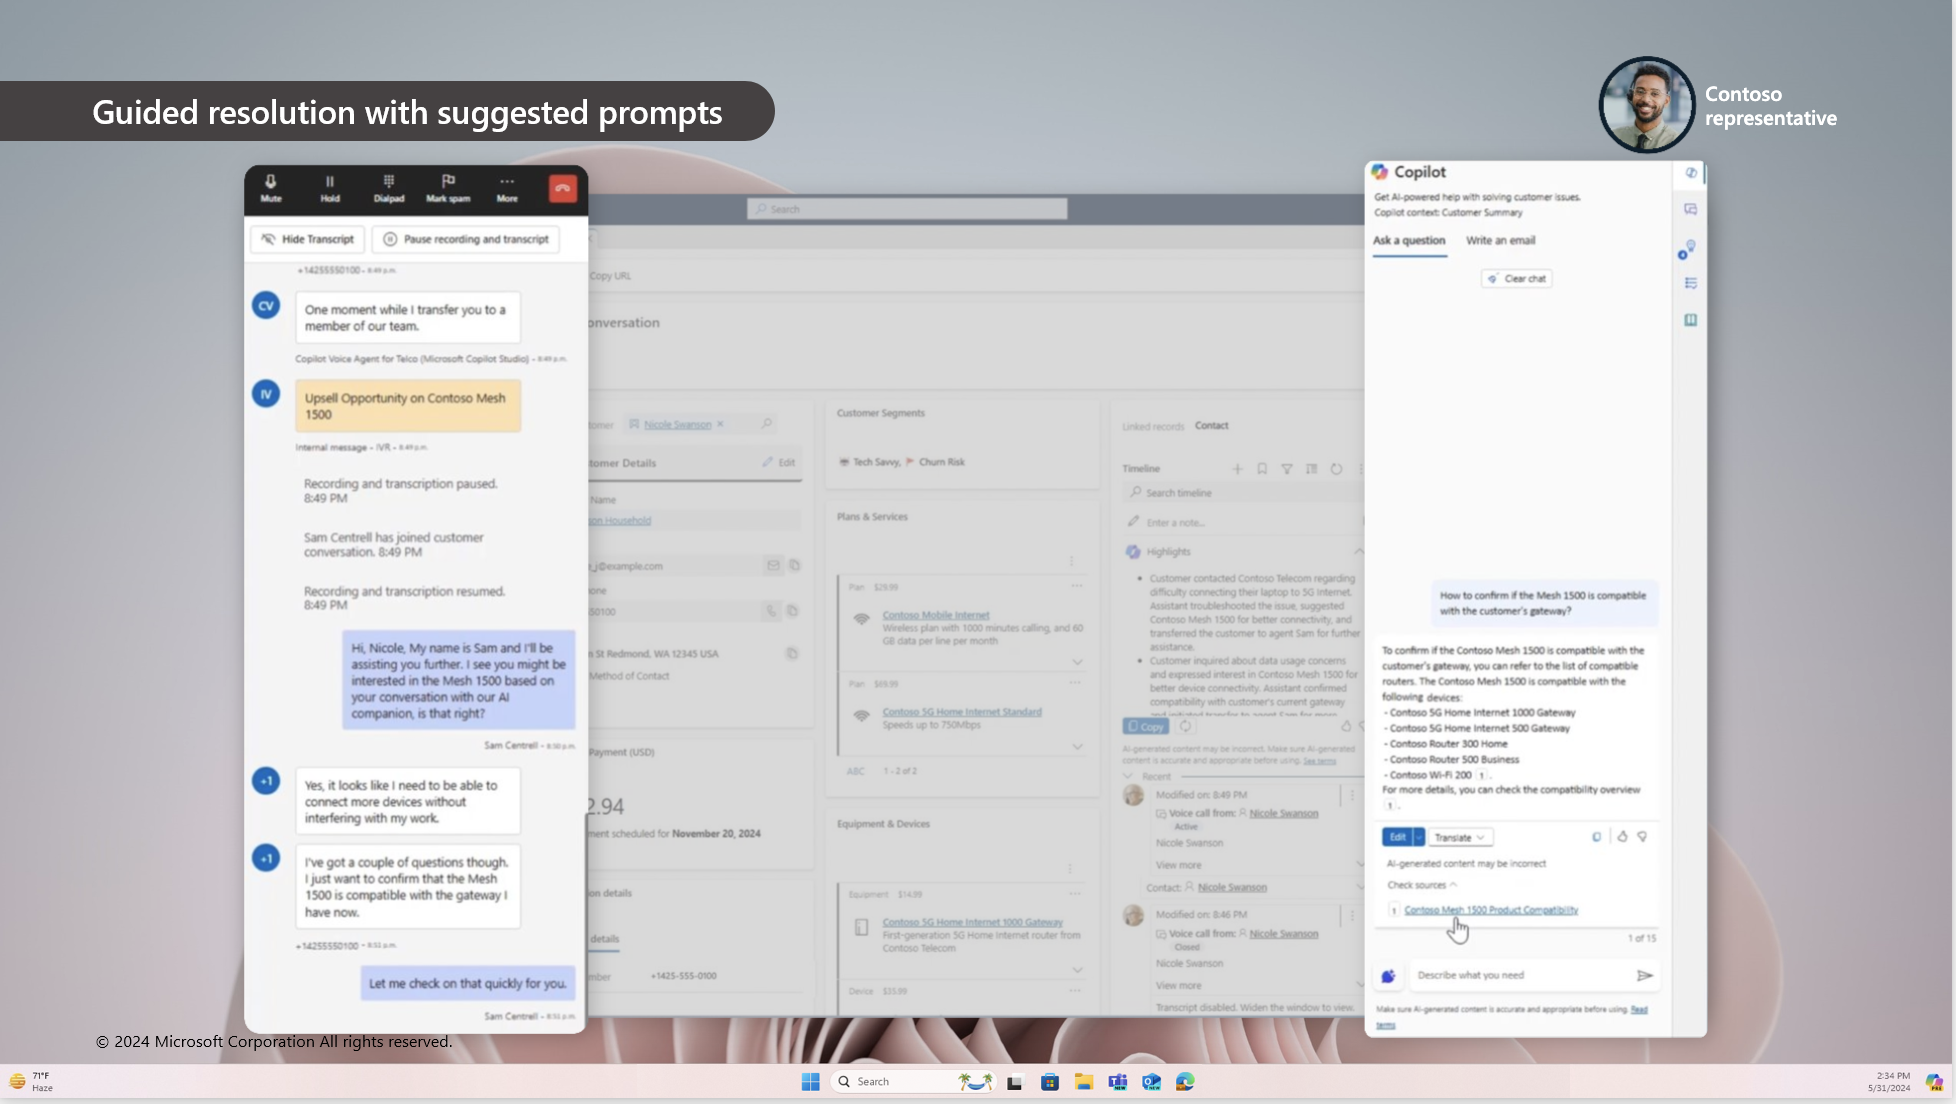1956x1104 pixels.
Task: Pause recording and transcript
Action: pyautogui.click(x=466, y=239)
